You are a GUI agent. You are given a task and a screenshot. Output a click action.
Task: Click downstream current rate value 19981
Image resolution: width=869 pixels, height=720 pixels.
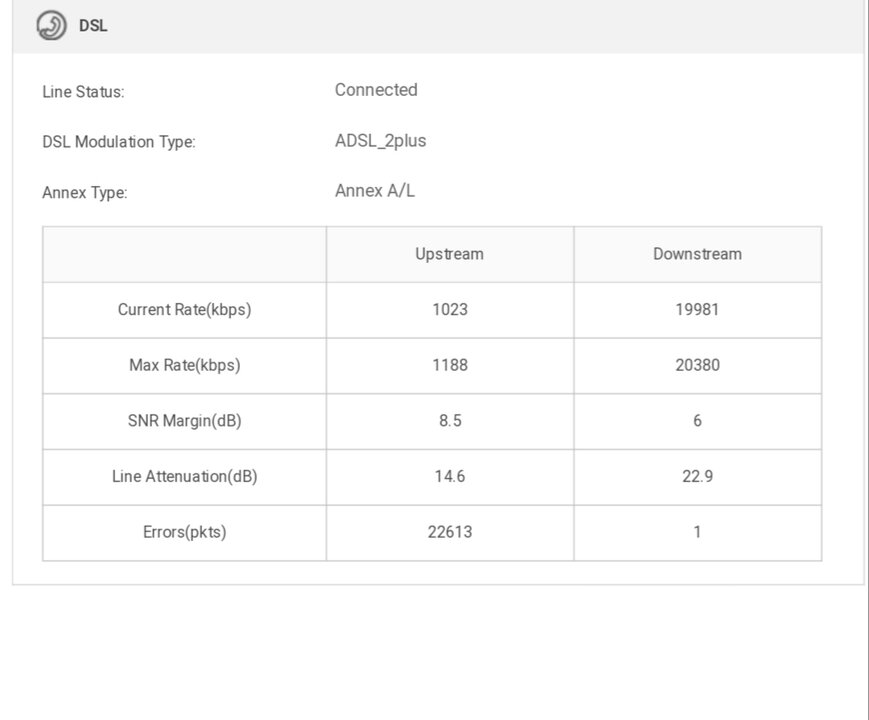point(697,309)
